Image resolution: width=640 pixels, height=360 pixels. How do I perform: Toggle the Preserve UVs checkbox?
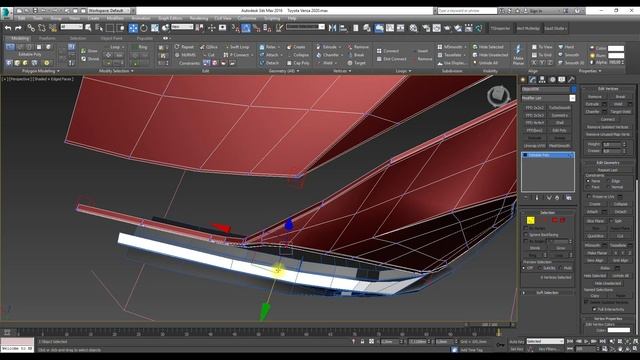(x=589, y=196)
